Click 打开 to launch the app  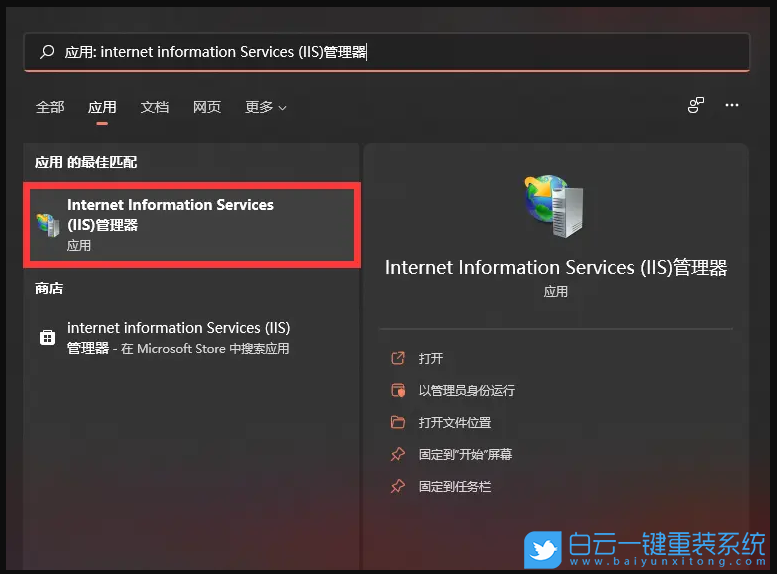[x=431, y=358]
